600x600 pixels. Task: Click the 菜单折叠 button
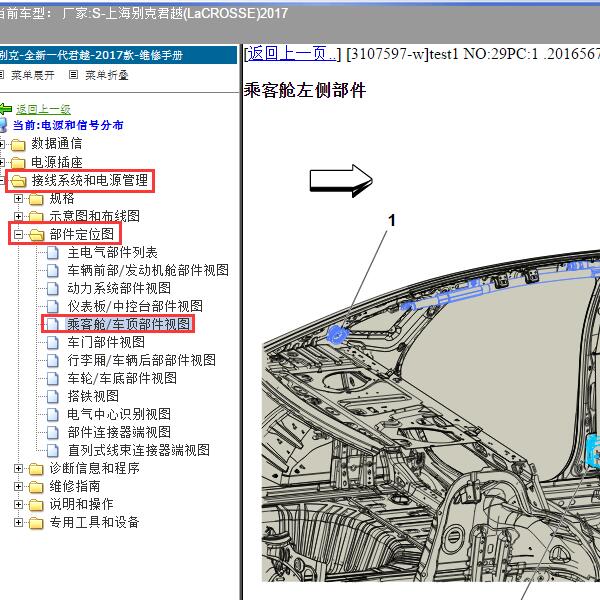106,75
